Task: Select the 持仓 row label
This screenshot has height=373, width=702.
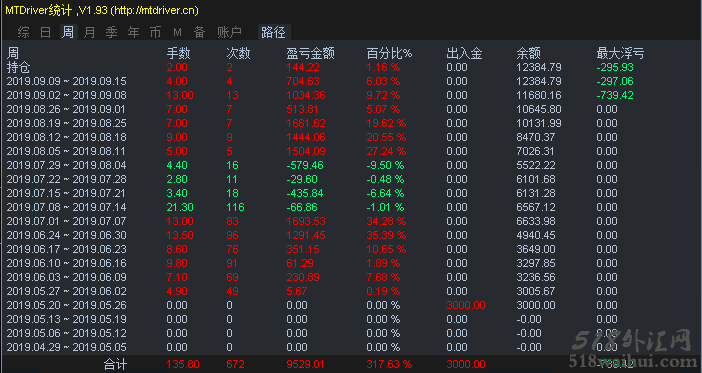Action: [18, 68]
